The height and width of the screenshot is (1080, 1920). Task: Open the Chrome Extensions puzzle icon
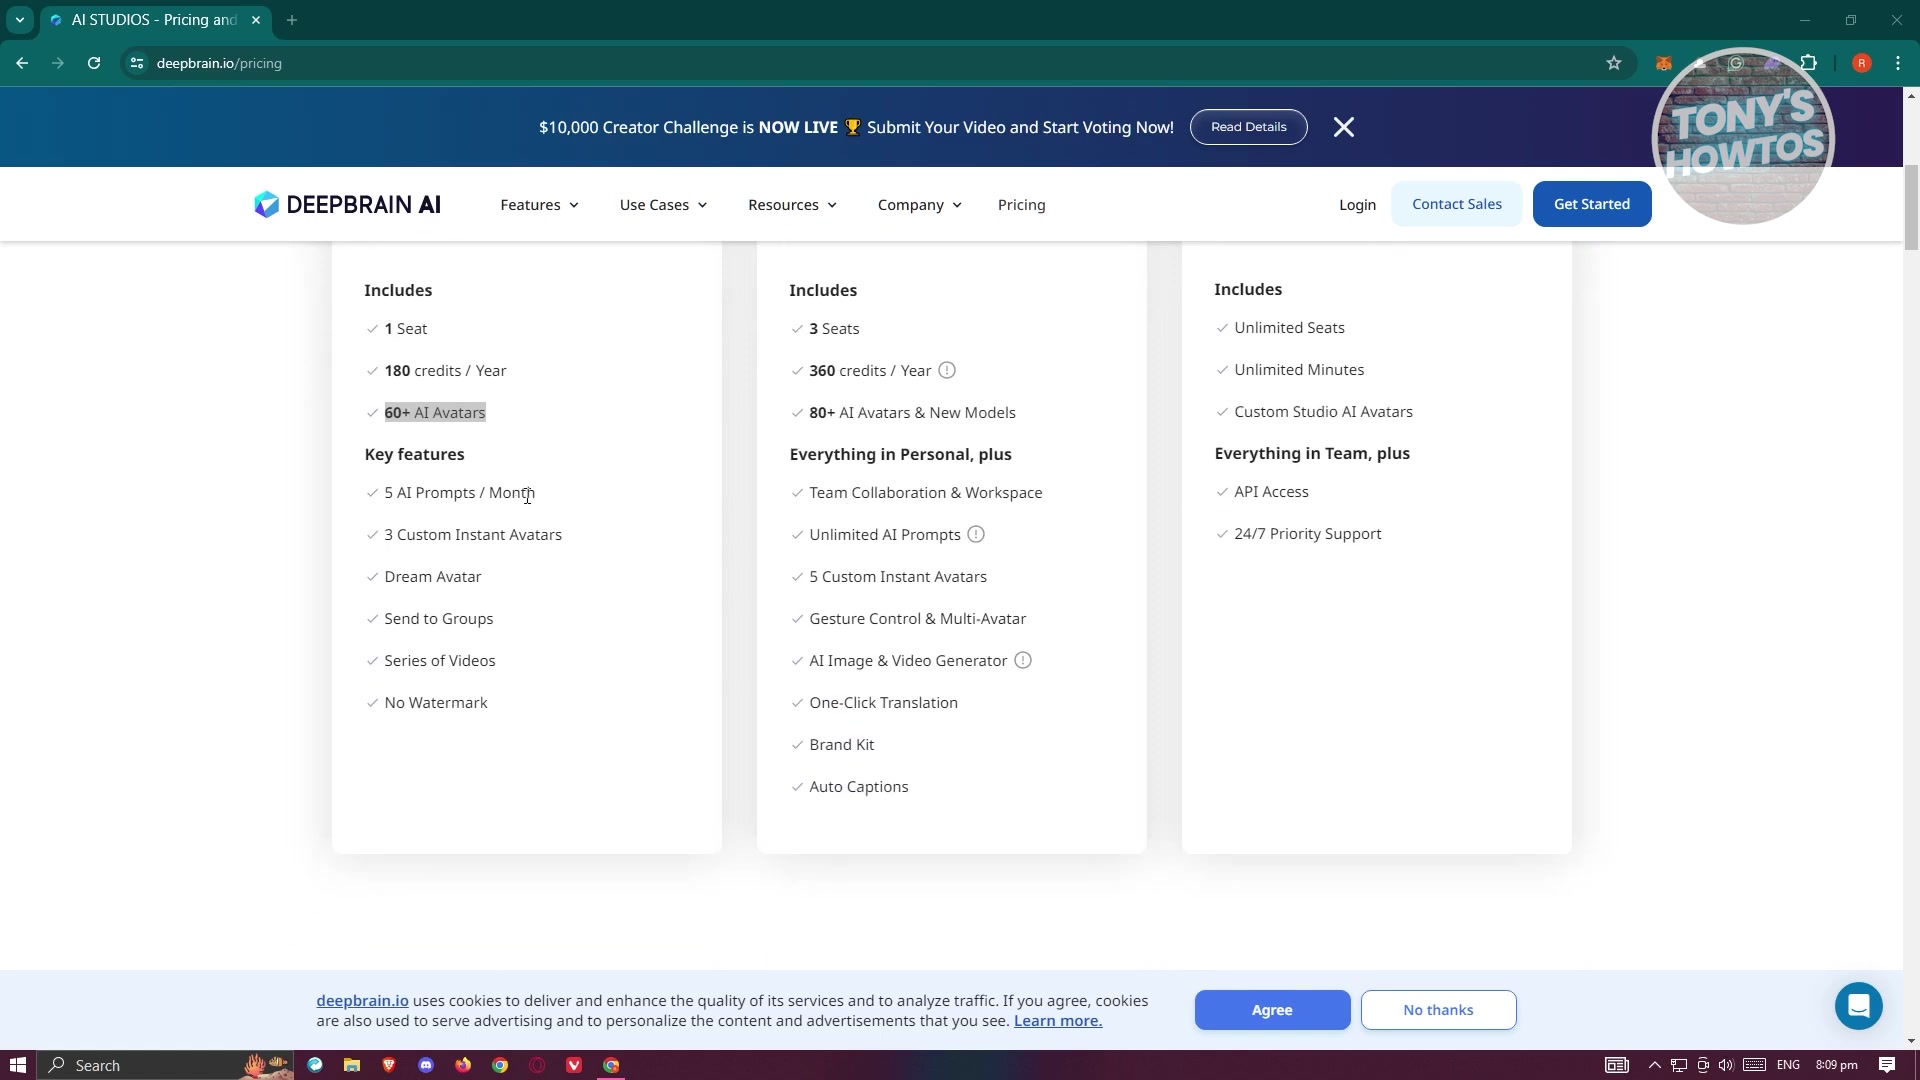(1808, 63)
